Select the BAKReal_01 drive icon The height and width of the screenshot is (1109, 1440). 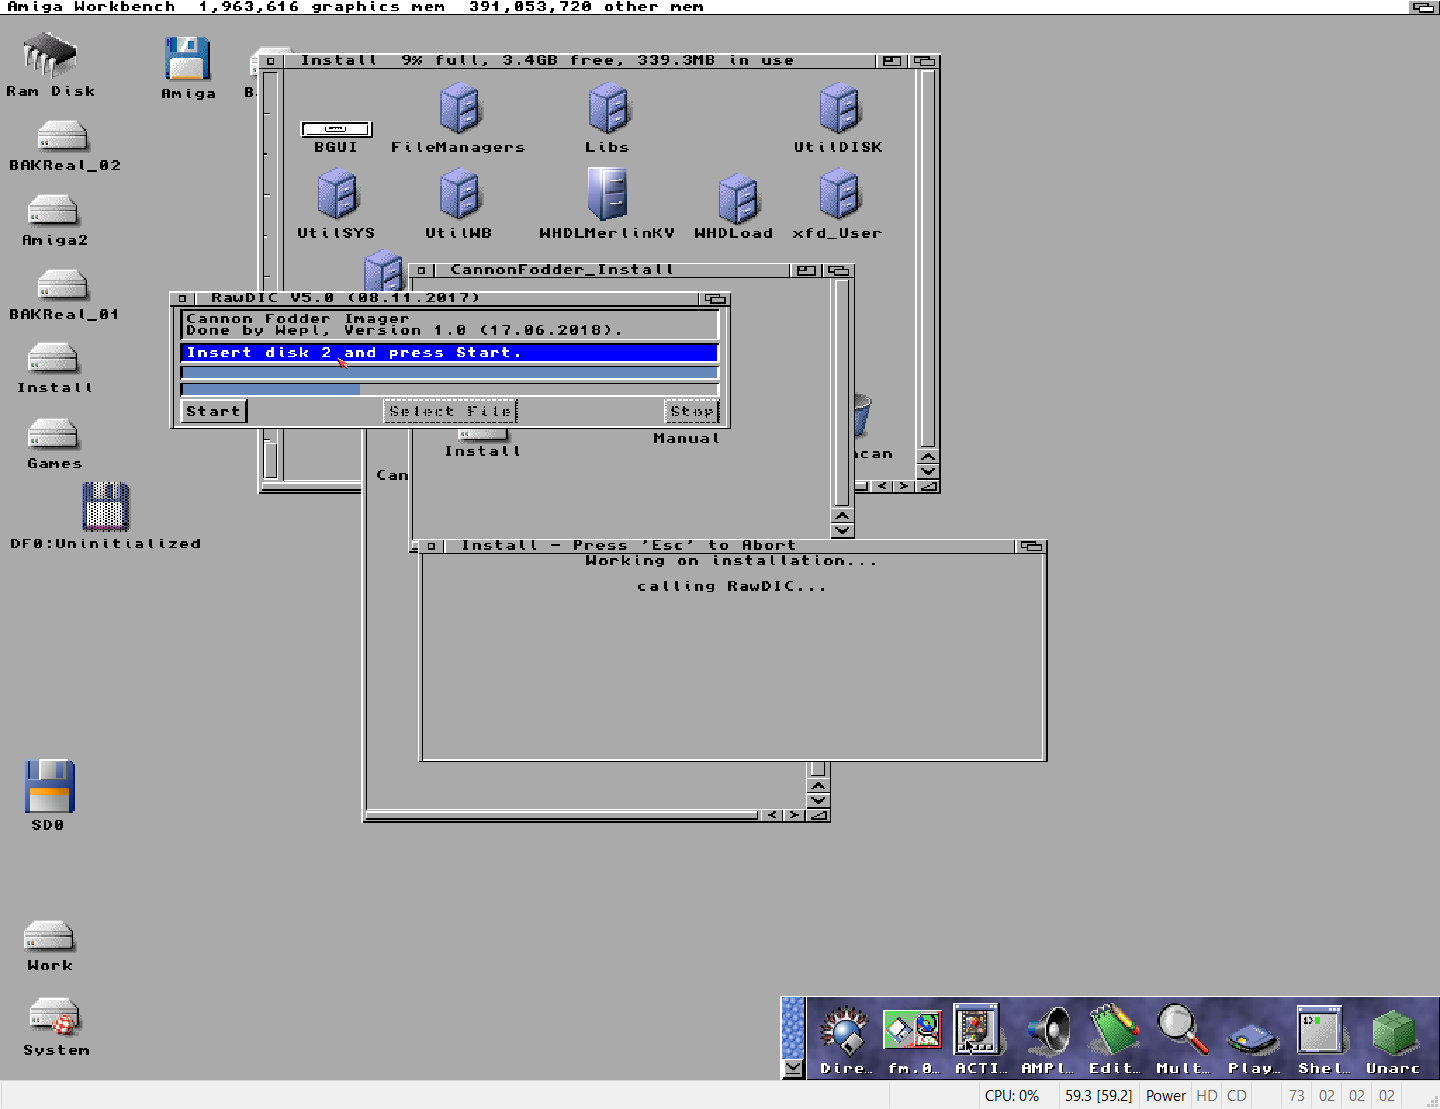tap(62, 285)
